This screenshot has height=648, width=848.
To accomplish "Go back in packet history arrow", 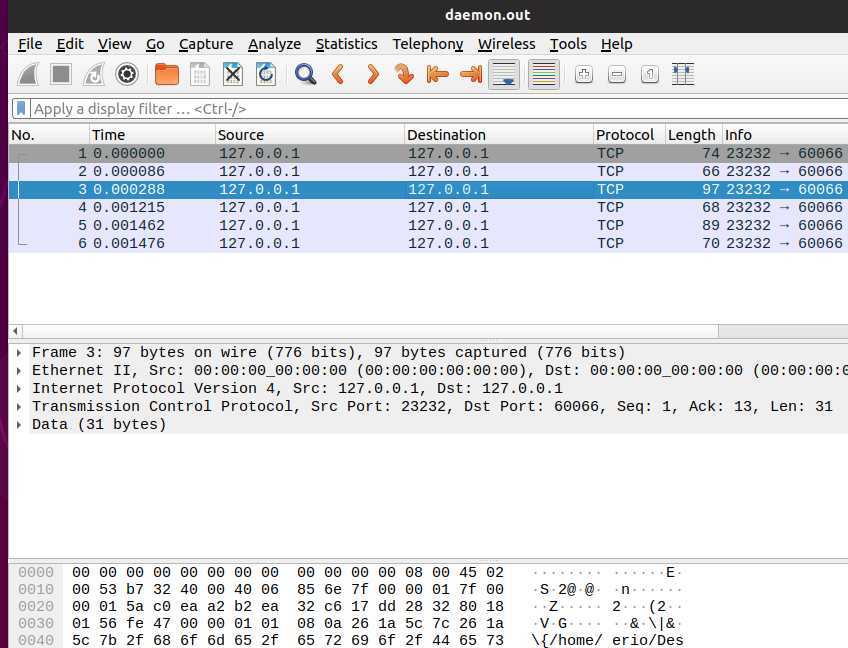I will click(x=339, y=74).
